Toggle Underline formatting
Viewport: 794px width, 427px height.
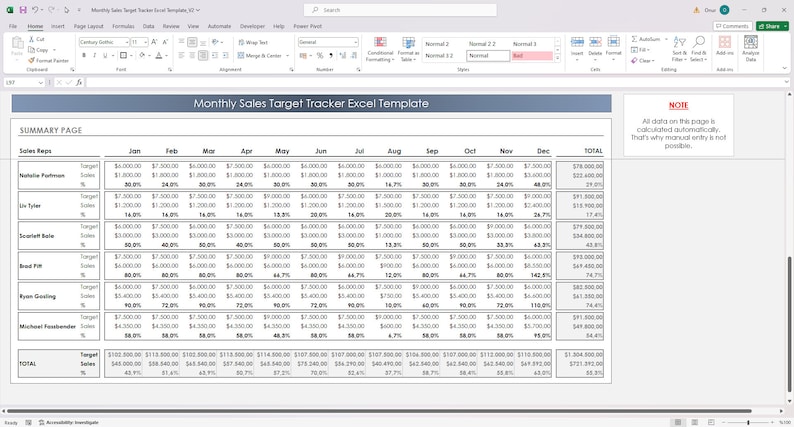pyautogui.click(x=105, y=55)
